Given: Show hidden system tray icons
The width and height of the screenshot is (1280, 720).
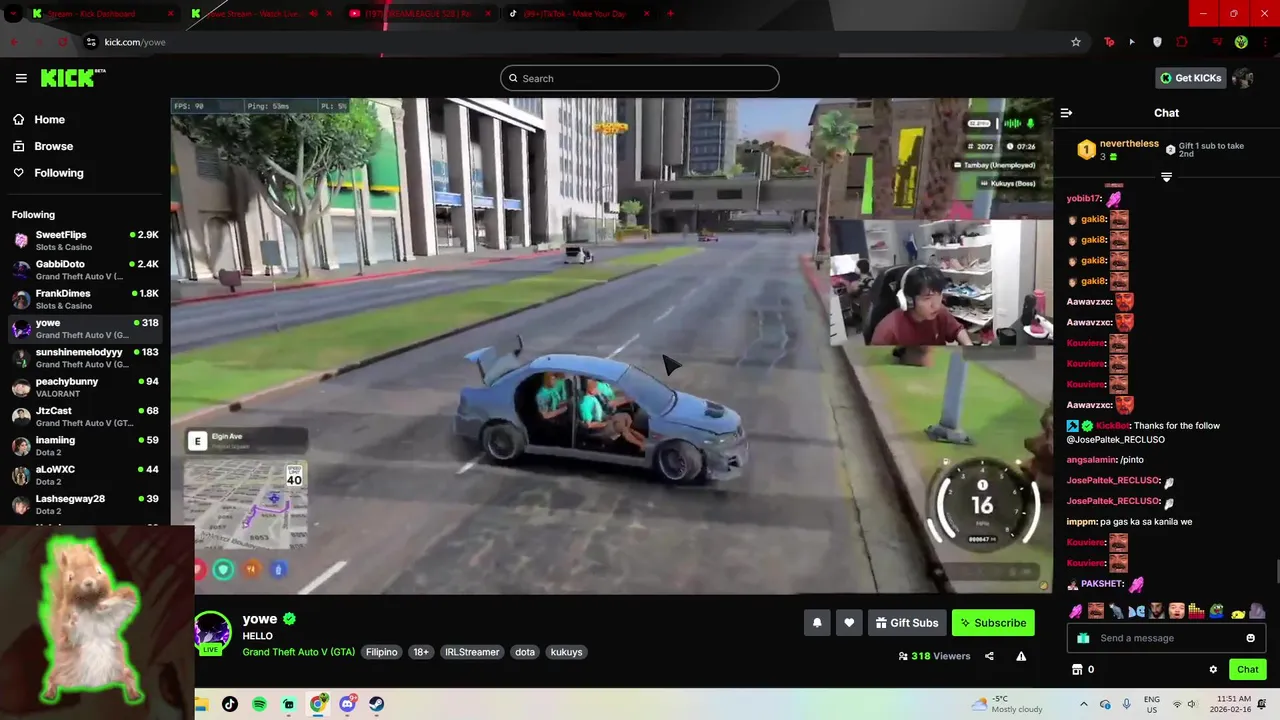Looking at the screenshot, I should click(1083, 704).
